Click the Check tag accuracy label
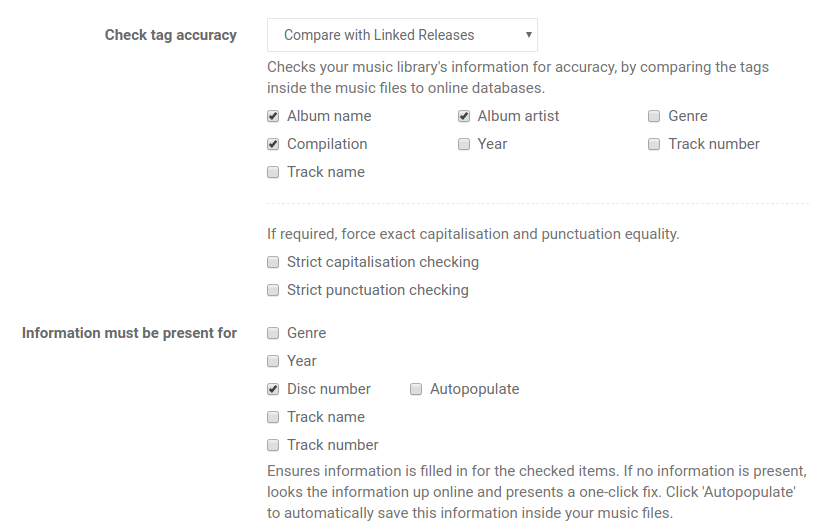This screenshot has height=530, width=823. 170,35
